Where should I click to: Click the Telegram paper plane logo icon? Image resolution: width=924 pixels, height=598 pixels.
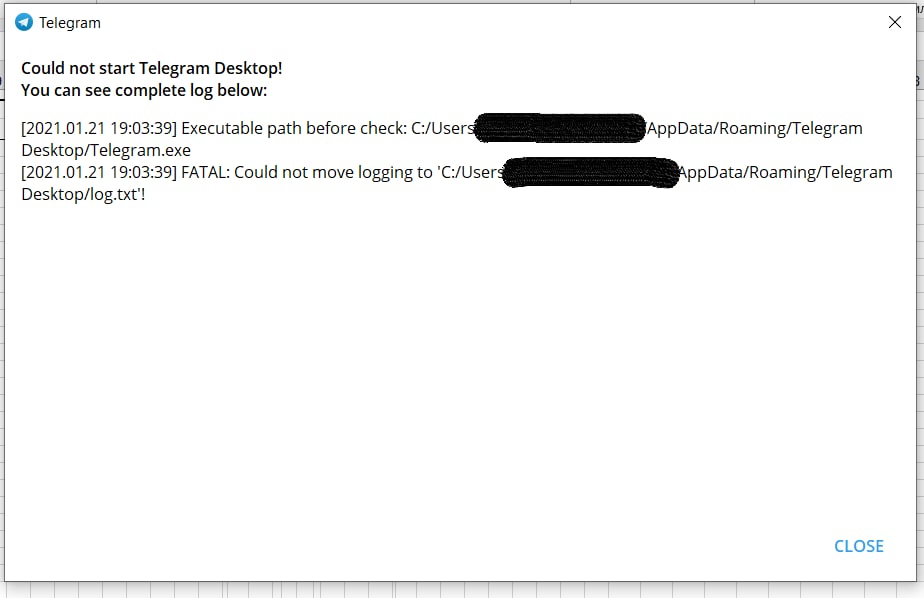(24, 22)
